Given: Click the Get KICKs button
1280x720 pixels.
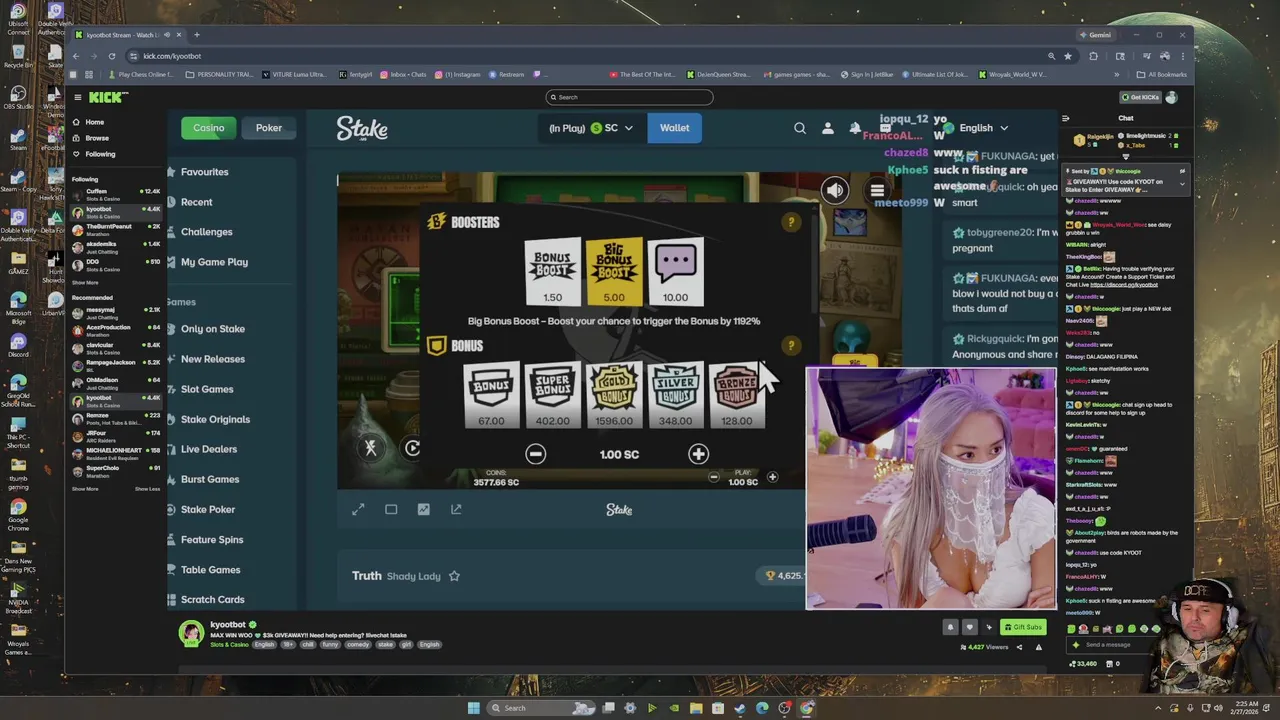Looking at the screenshot, I should 1139,97.
